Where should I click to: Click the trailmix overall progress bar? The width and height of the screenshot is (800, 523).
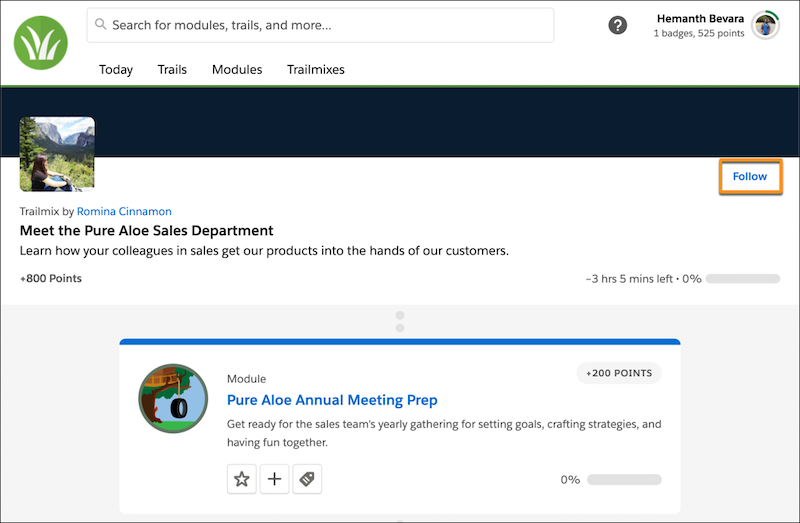coord(743,279)
